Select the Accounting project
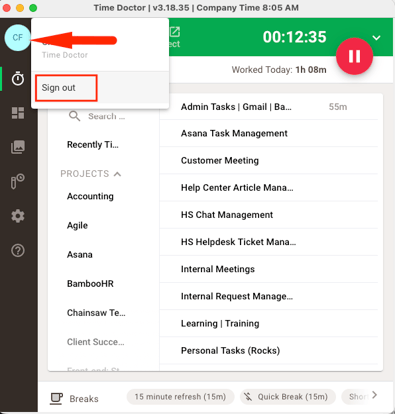This screenshot has height=414, width=395. tap(90, 196)
